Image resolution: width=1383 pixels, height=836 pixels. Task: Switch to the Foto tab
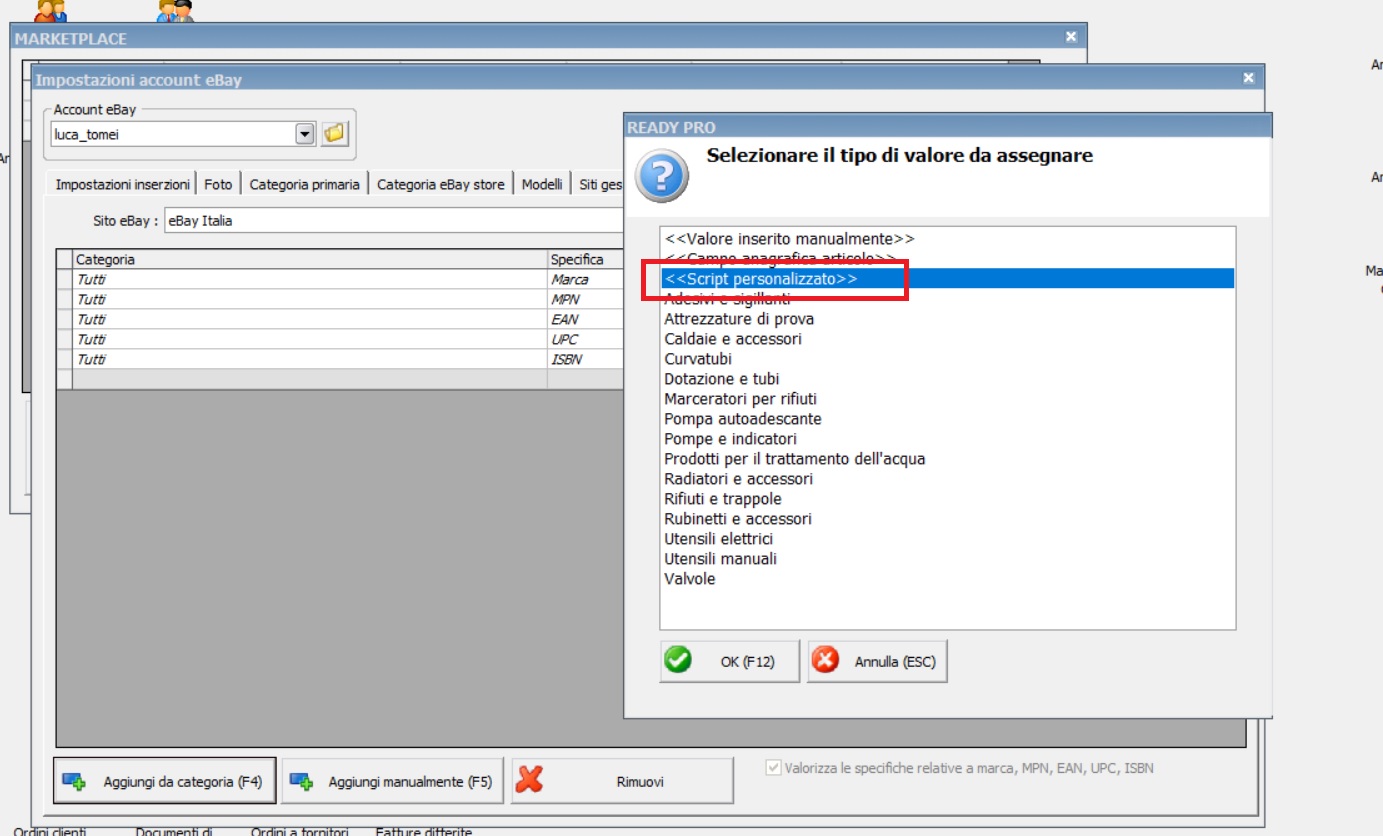218,184
